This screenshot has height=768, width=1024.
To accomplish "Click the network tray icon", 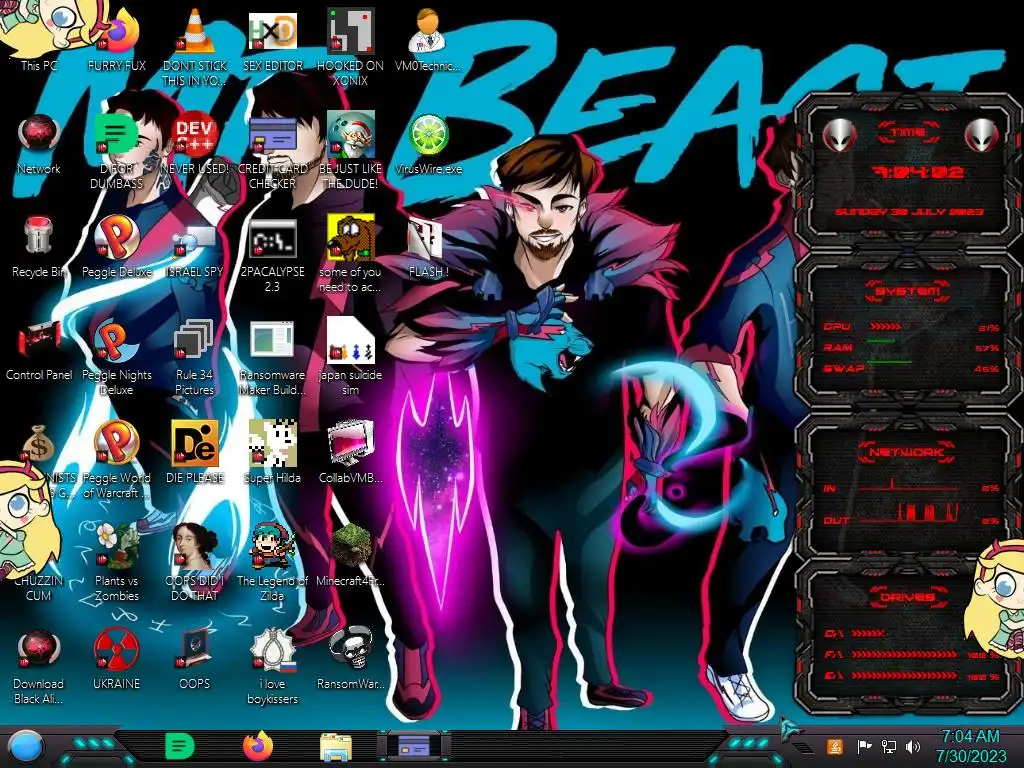I will [889, 746].
